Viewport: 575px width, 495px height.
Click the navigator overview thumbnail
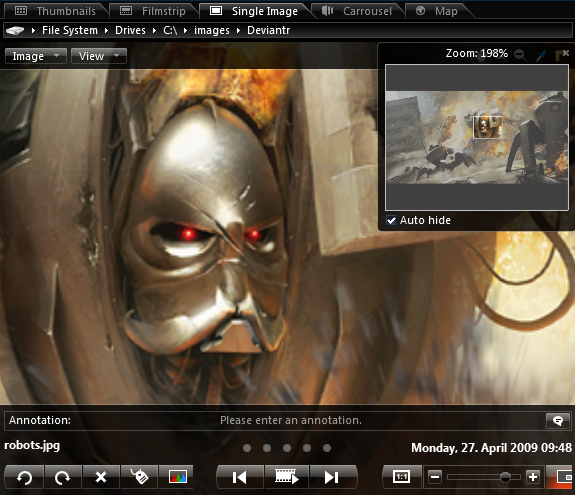(x=477, y=138)
